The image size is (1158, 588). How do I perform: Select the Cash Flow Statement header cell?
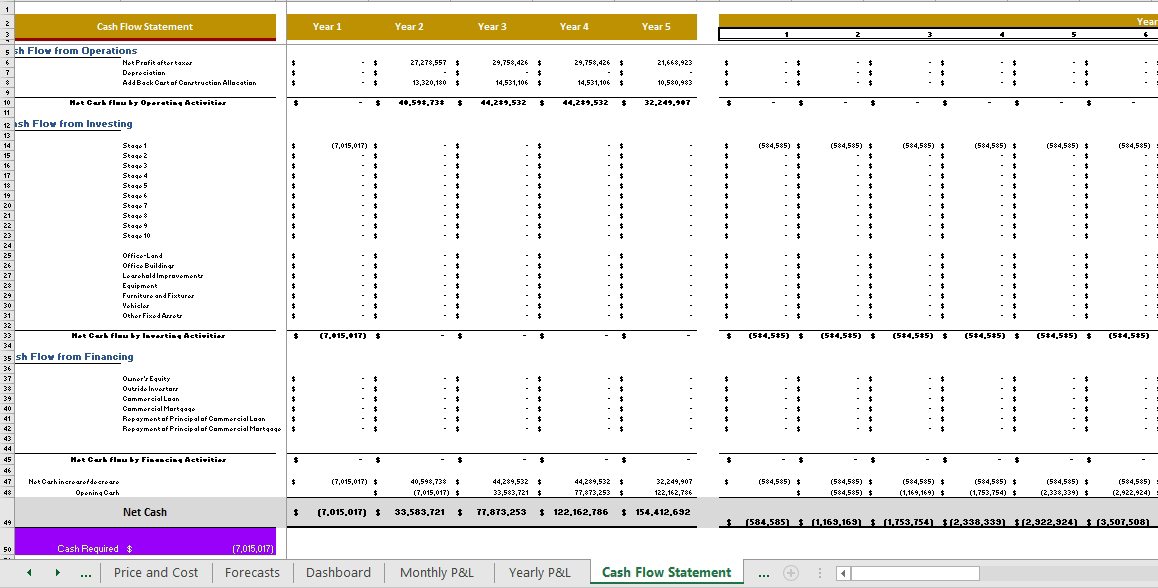pyautogui.click(x=145, y=27)
